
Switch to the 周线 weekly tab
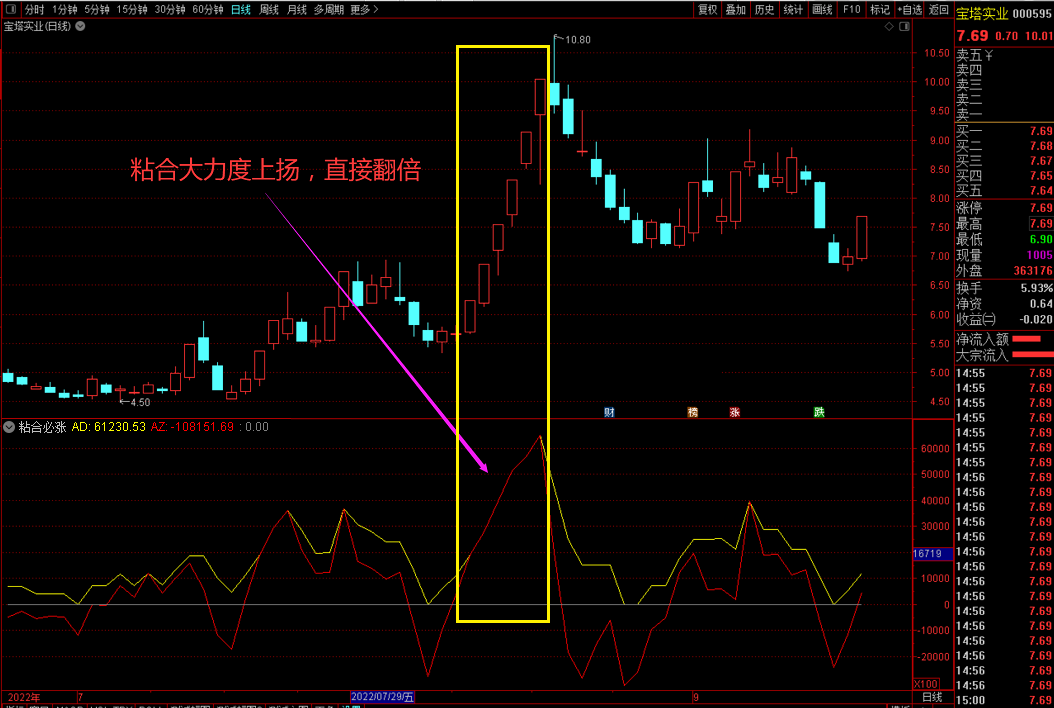pyautogui.click(x=269, y=10)
